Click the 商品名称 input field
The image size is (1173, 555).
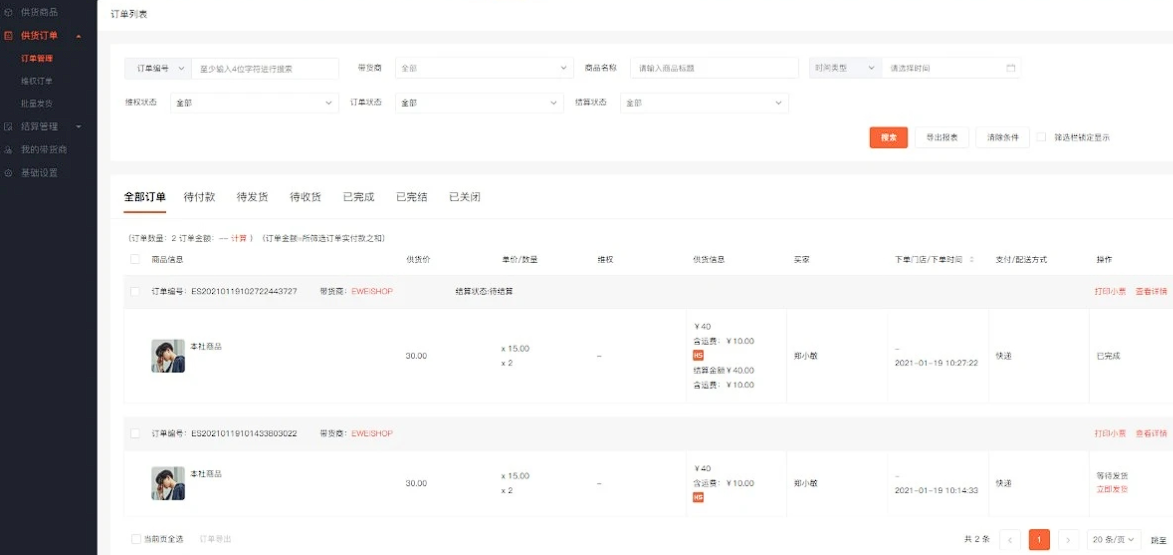pyautogui.click(x=714, y=68)
